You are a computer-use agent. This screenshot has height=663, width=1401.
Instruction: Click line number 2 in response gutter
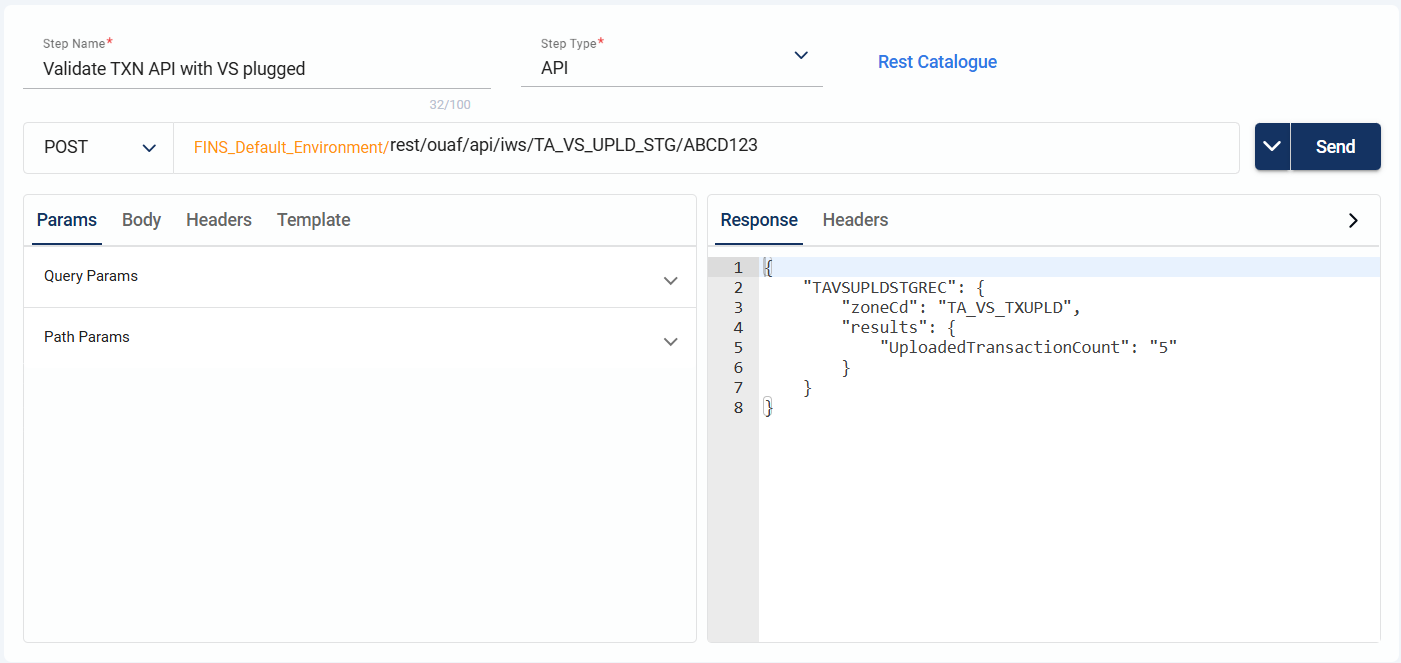(738, 288)
